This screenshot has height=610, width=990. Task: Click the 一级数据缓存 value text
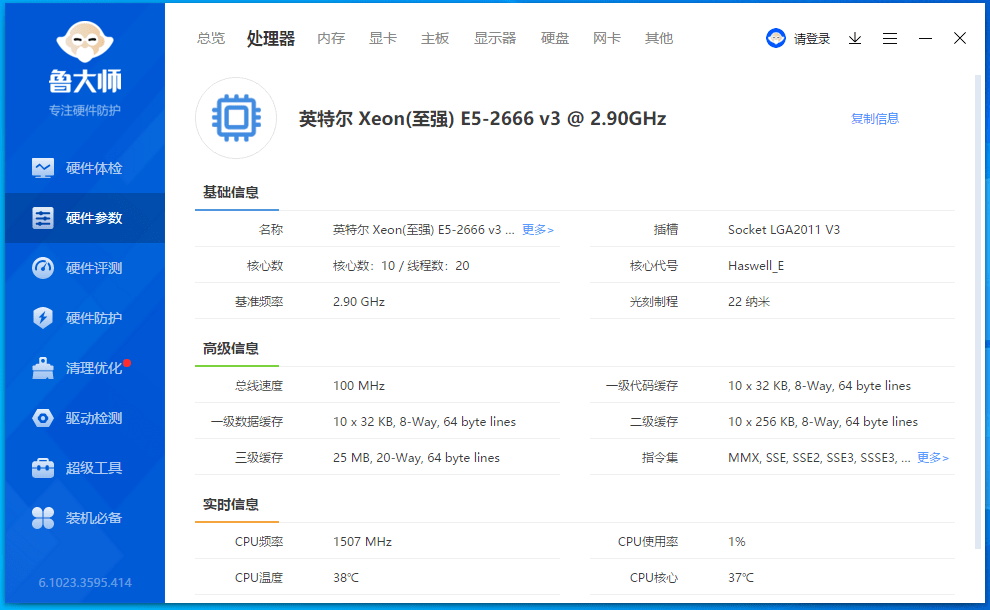[x=424, y=422]
